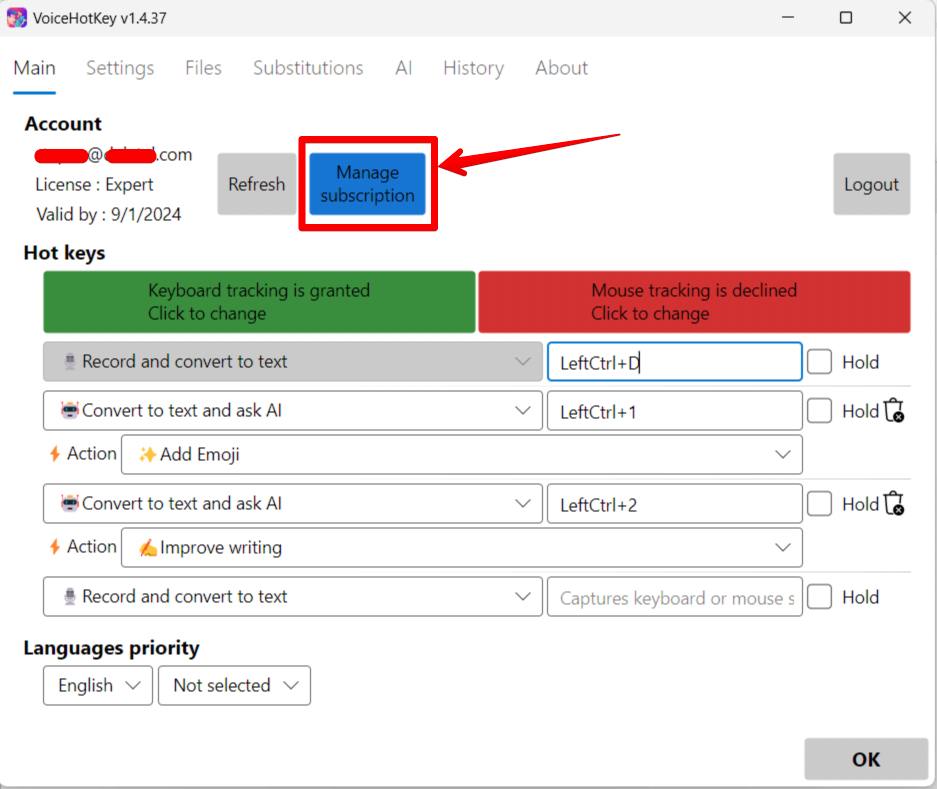Screen dimensions: 937x789
Task: Expand Convert to text and ask AI dropdown for LeftCtrl+1
Action: (x=293, y=411)
